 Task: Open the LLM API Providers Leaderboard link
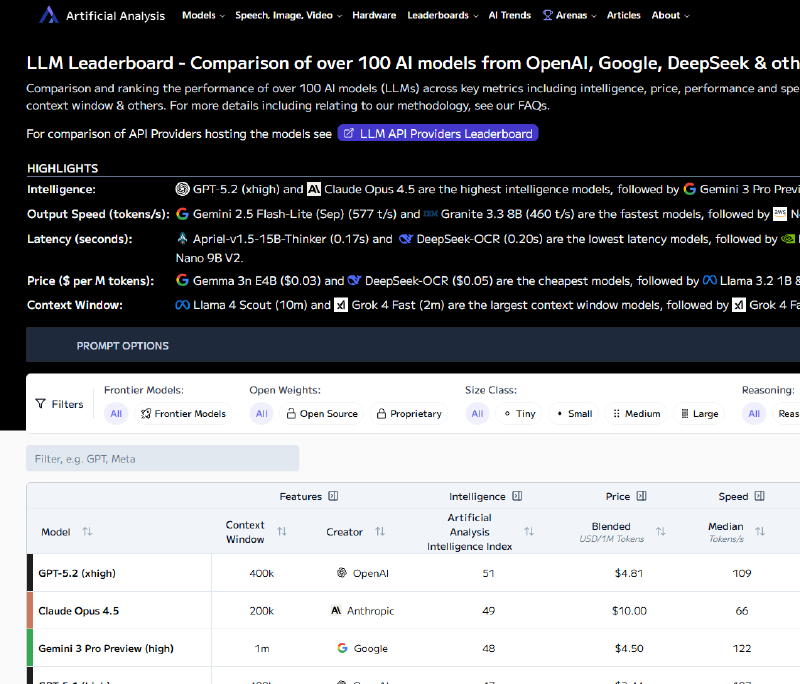point(437,133)
